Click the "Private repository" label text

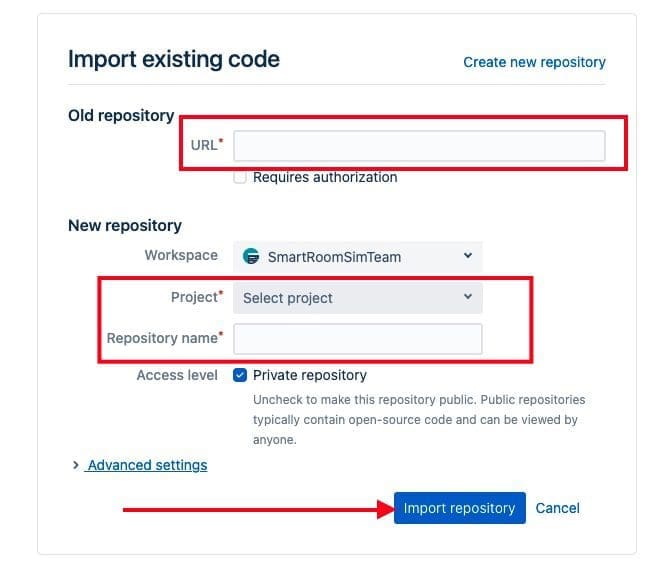(x=309, y=375)
